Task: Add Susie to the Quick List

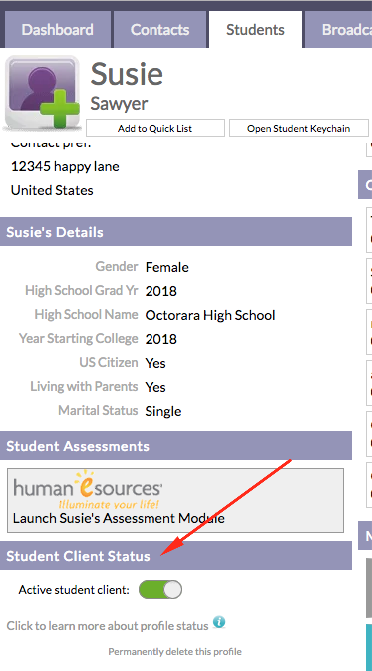Action: click(x=155, y=128)
